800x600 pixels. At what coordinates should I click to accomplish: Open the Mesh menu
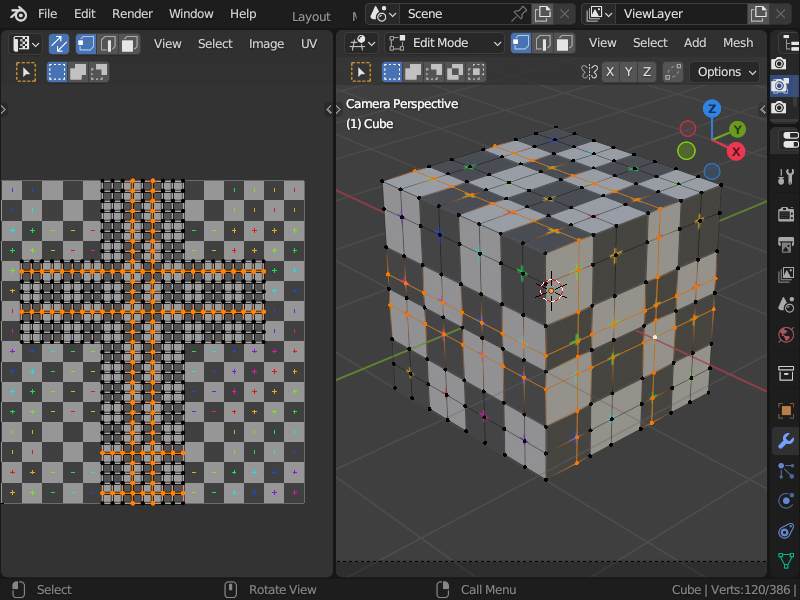click(738, 43)
